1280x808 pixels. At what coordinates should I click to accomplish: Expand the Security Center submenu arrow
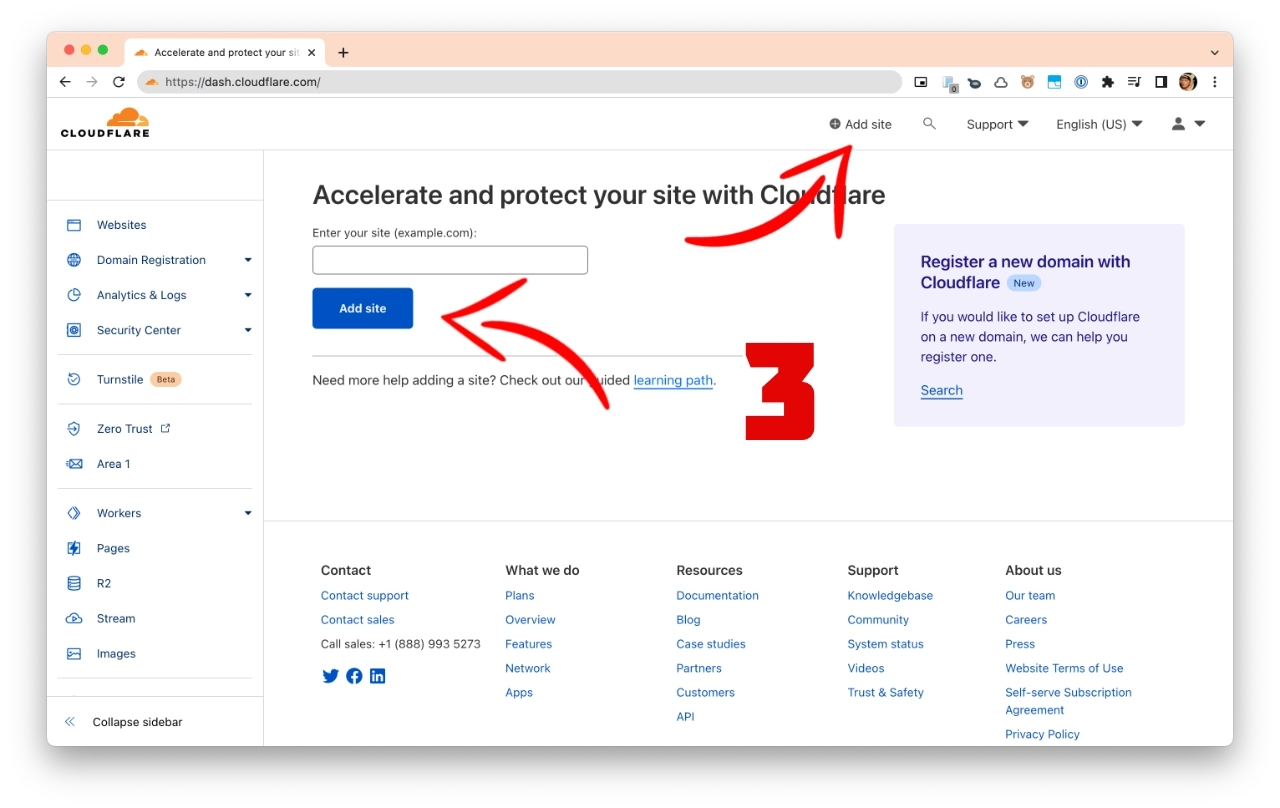[x=248, y=330]
